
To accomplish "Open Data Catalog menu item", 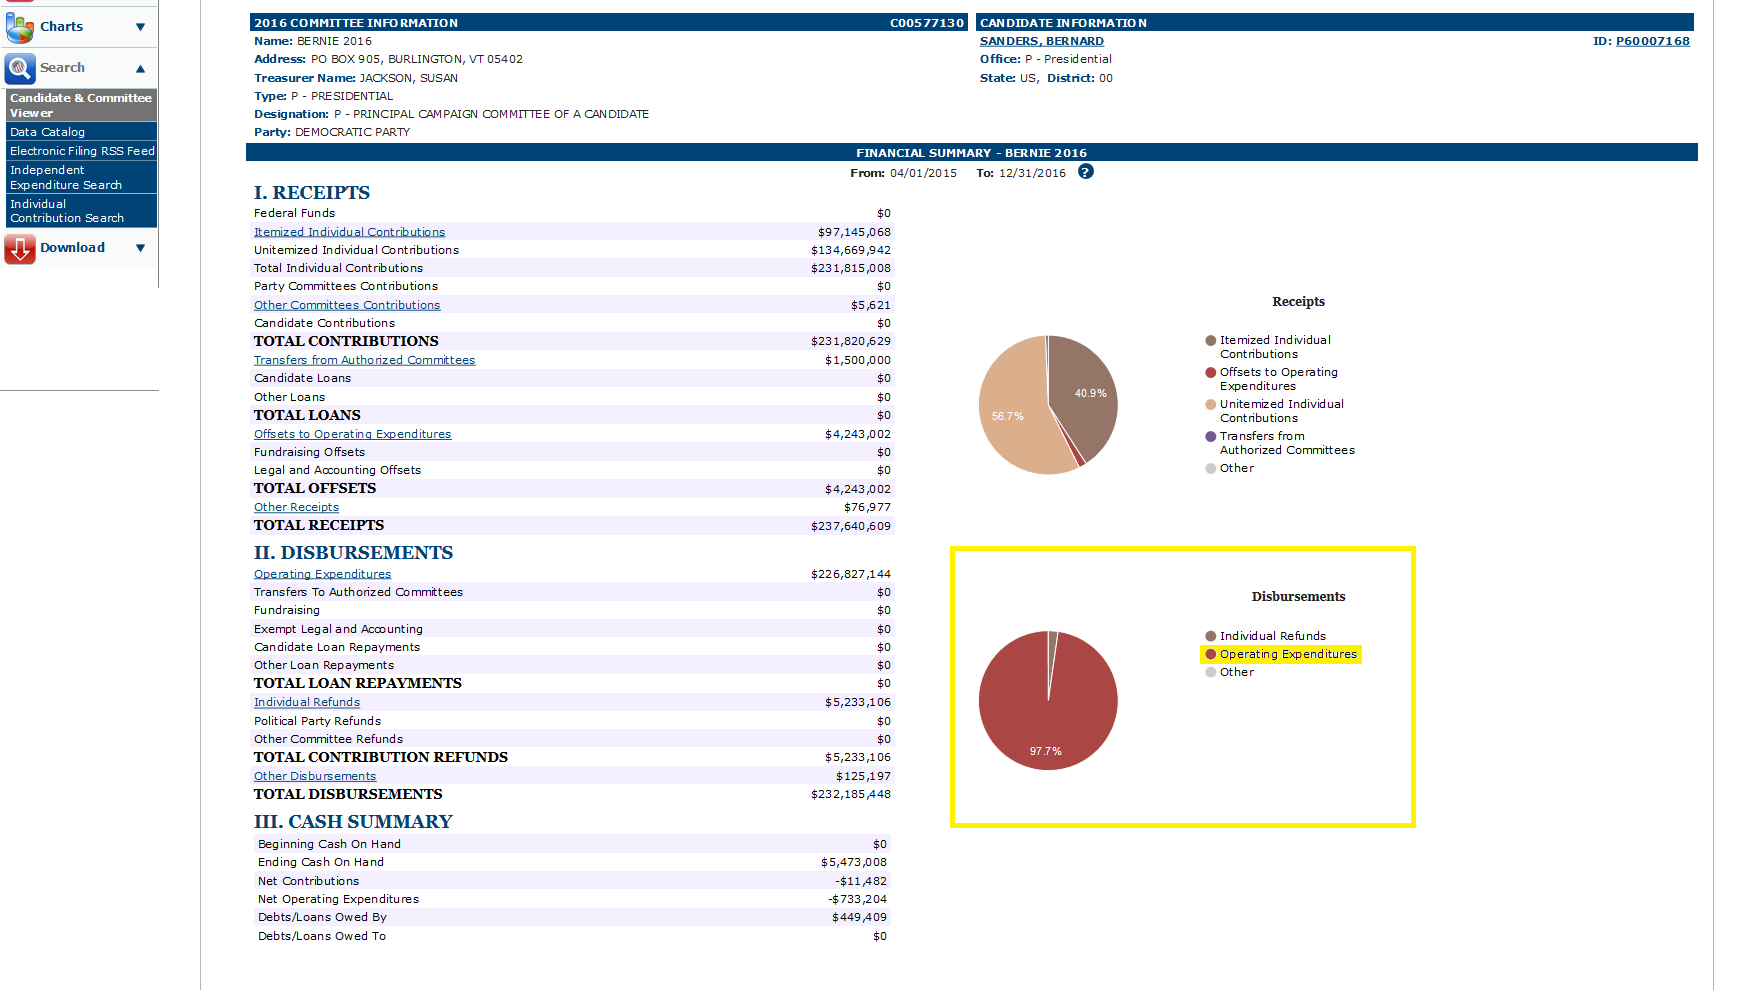I will (x=81, y=132).
